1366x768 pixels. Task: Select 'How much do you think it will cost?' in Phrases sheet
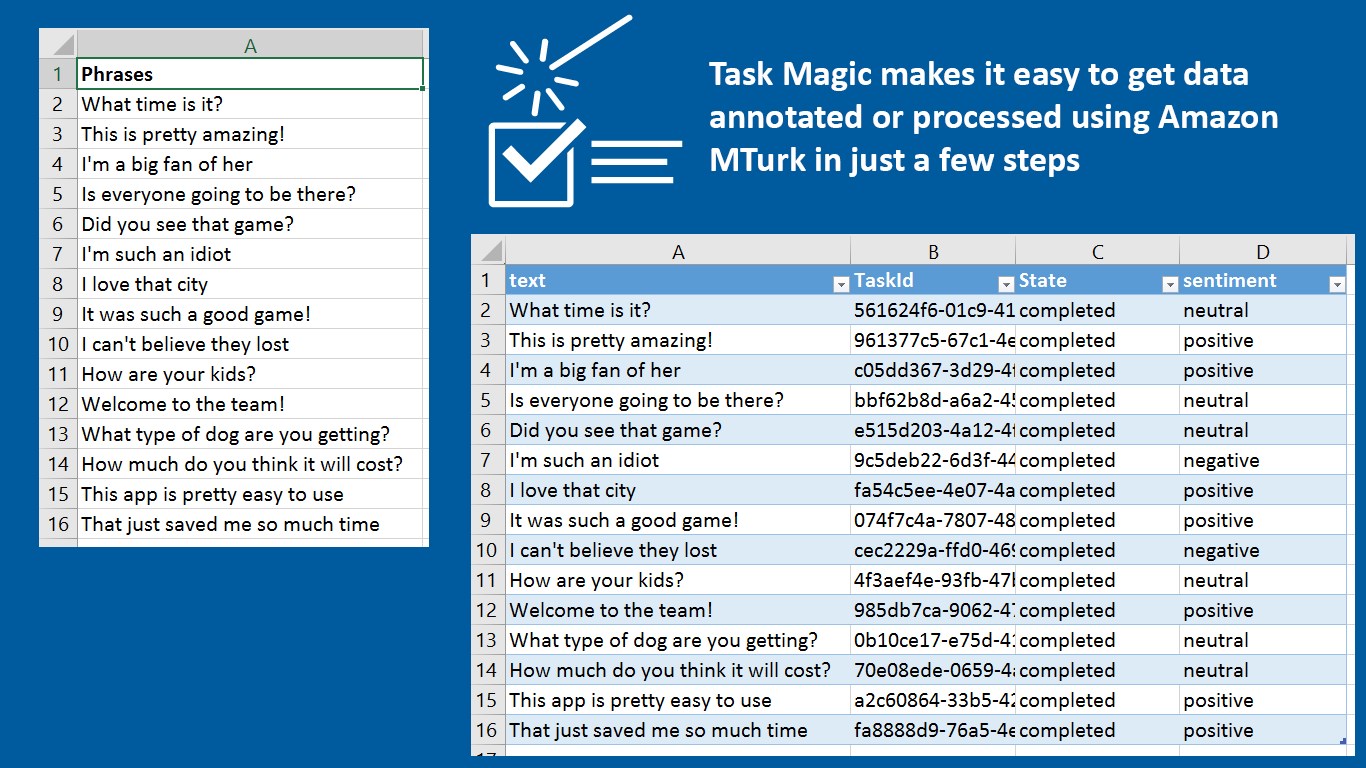tap(250, 464)
